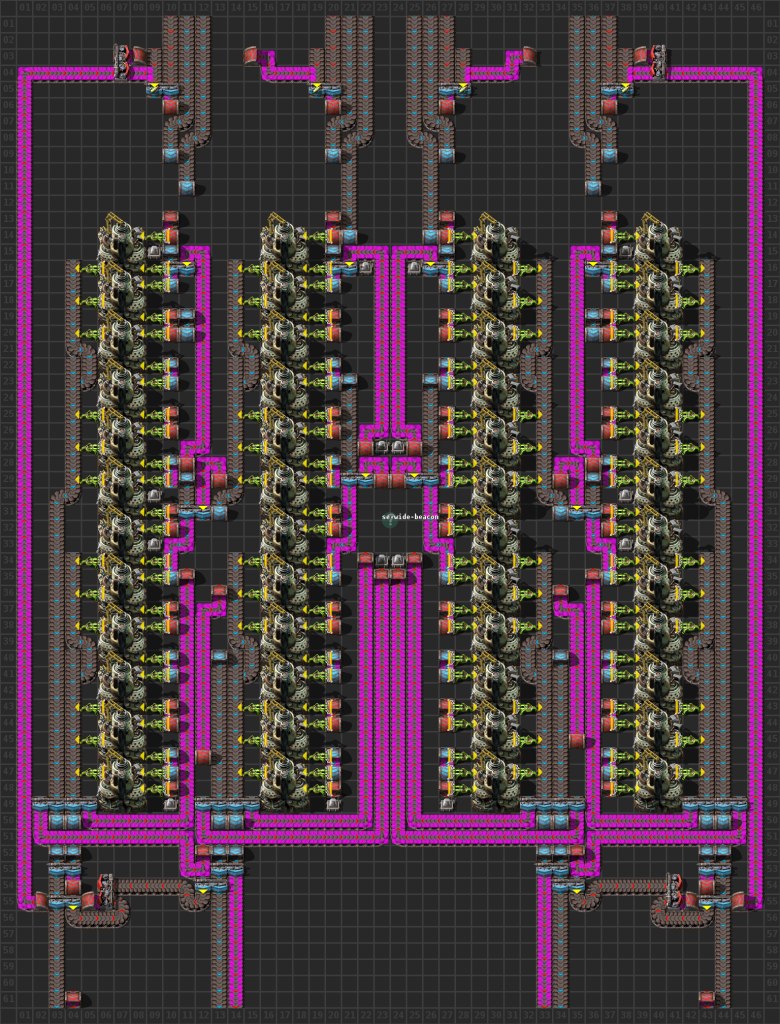Screen dimensions: 780x1024
Task: Pick isolated blue underground belt, column 13 row 40
Action: pyautogui.click(x=220, y=656)
